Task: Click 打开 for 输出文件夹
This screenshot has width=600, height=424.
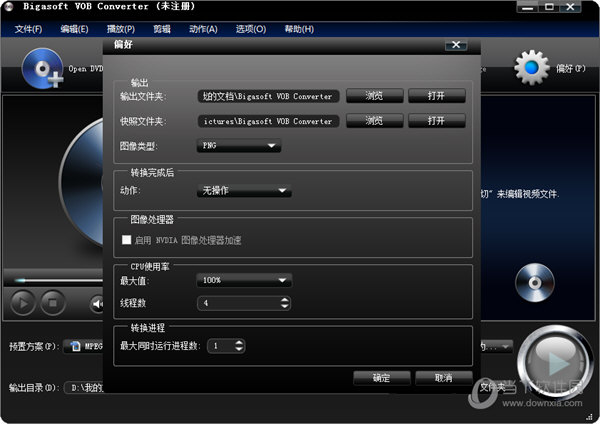Action: click(x=437, y=96)
